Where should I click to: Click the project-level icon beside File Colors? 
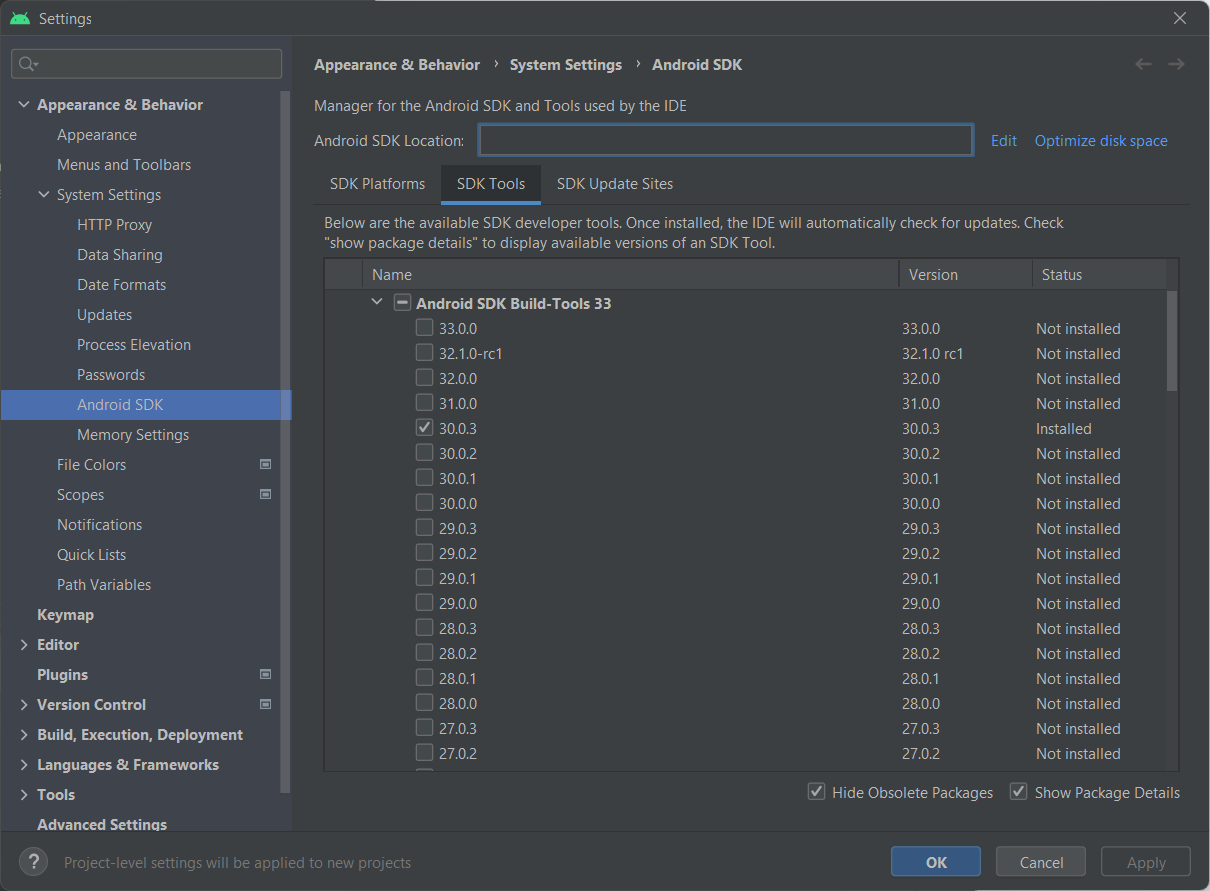[x=265, y=464]
